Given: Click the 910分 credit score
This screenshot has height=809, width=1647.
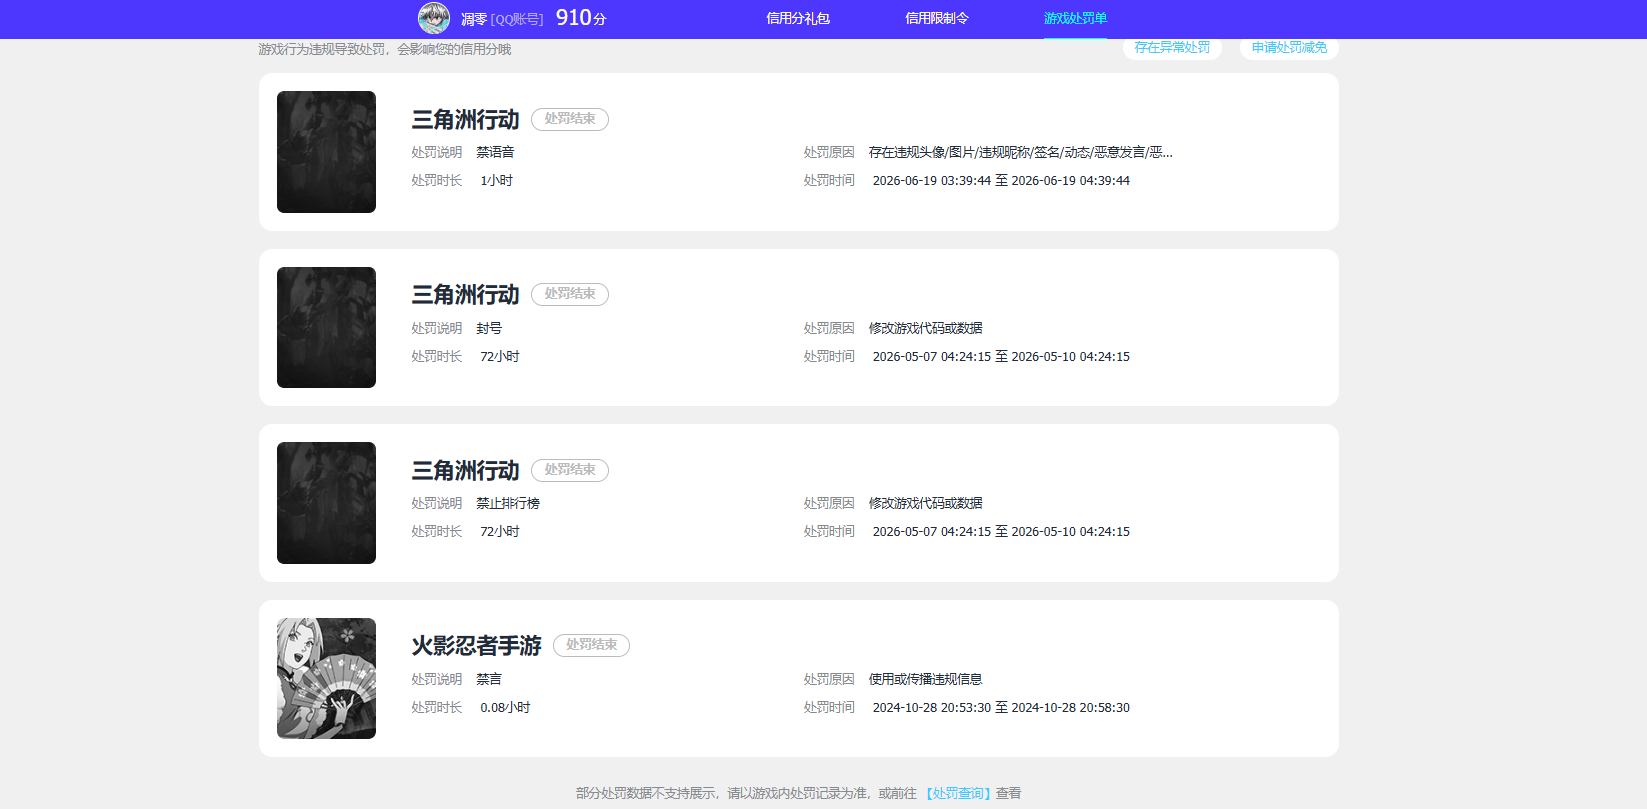Looking at the screenshot, I should (581, 18).
